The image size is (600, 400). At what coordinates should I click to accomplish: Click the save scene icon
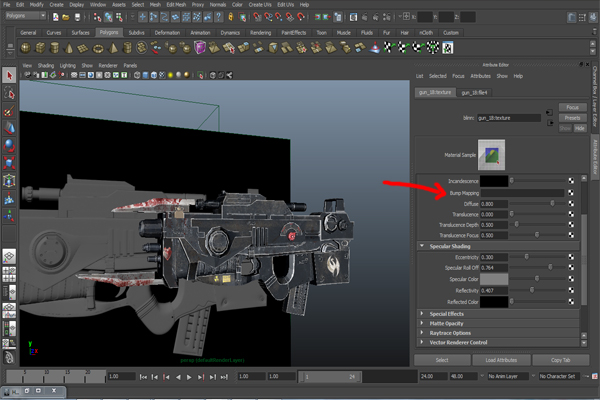pyautogui.click(x=77, y=17)
